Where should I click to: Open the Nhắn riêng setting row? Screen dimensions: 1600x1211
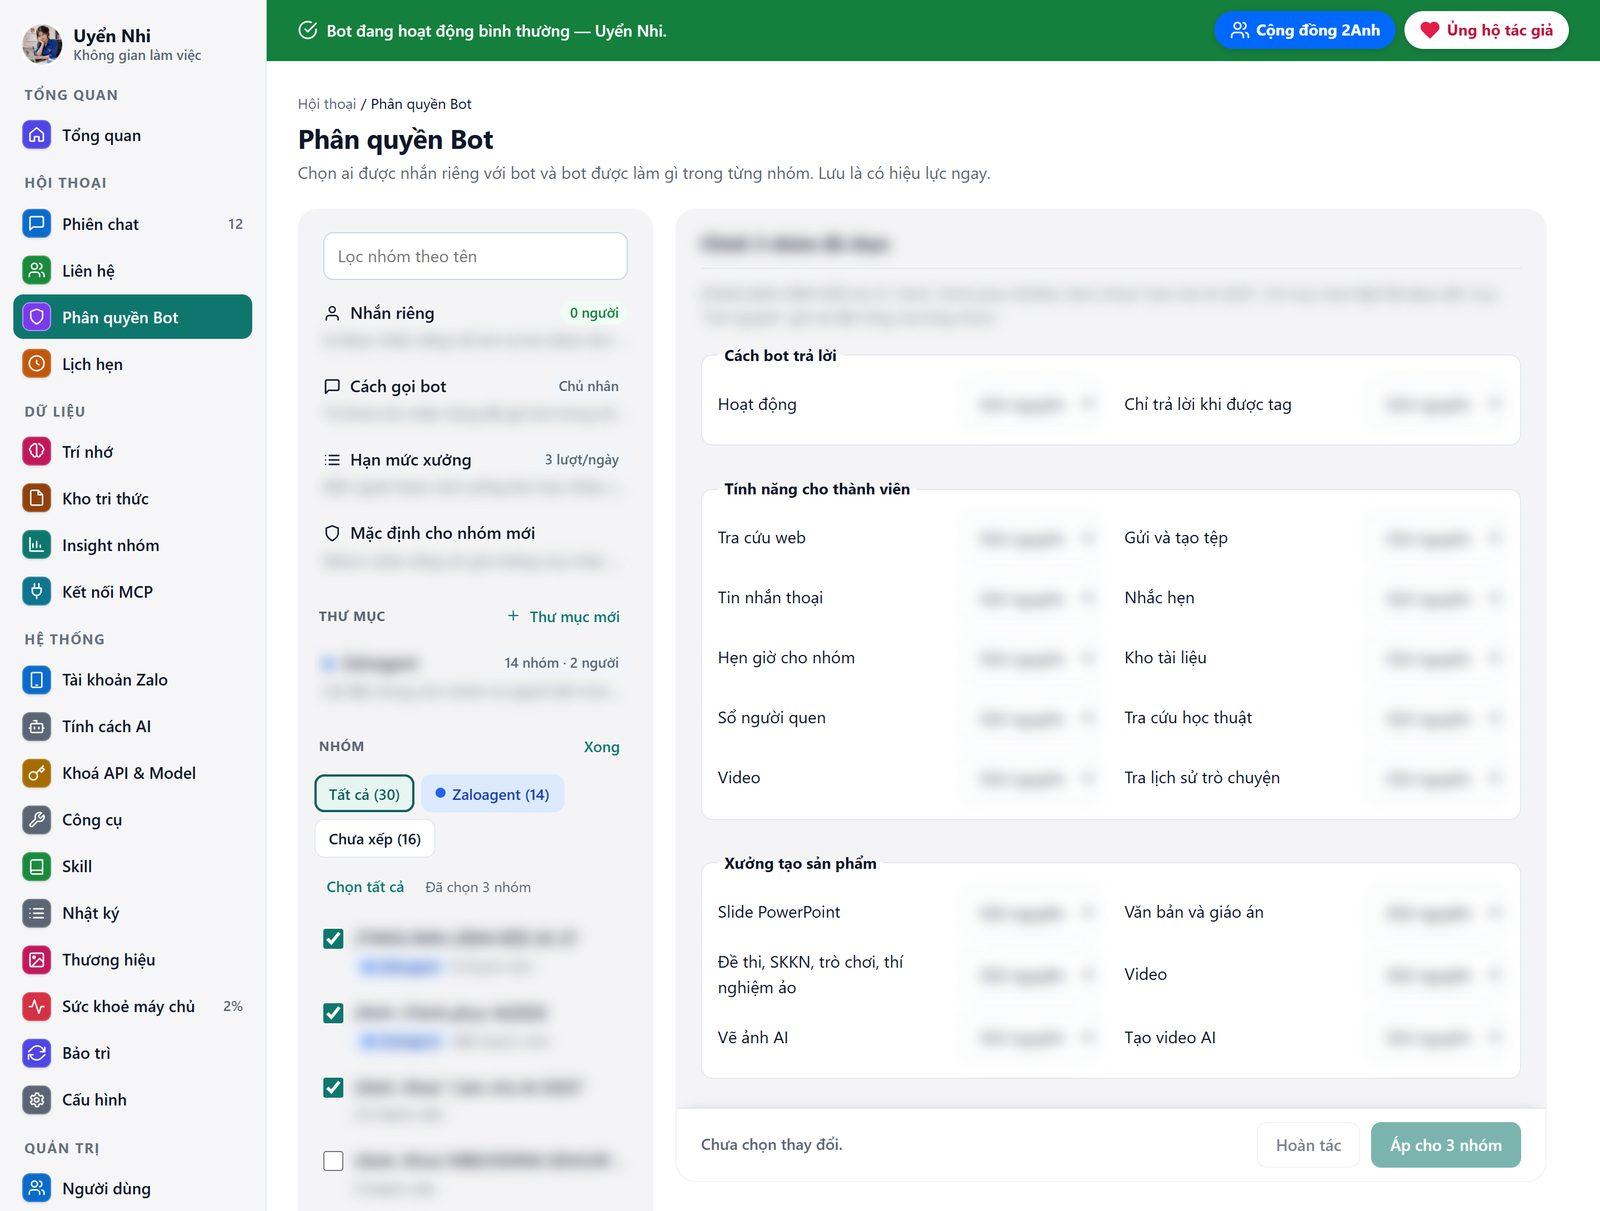[x=475, y=325]
